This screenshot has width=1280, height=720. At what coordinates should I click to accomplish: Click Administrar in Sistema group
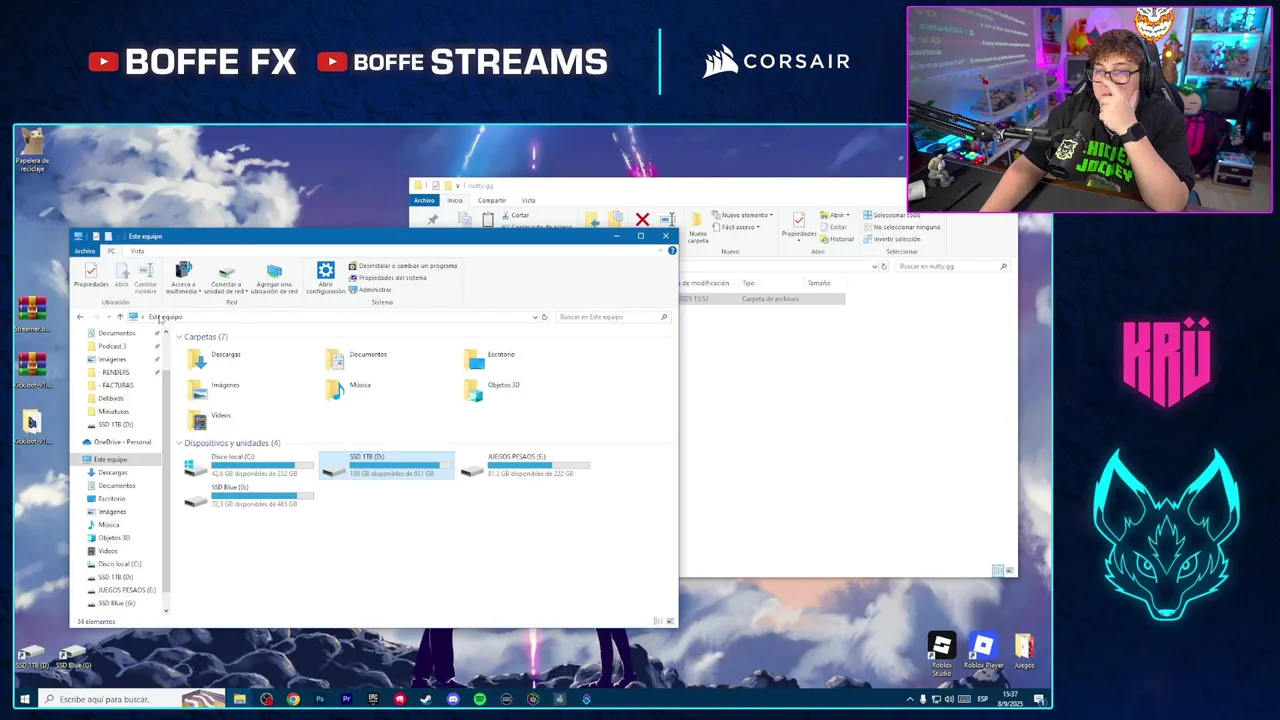tap(370, 290)
